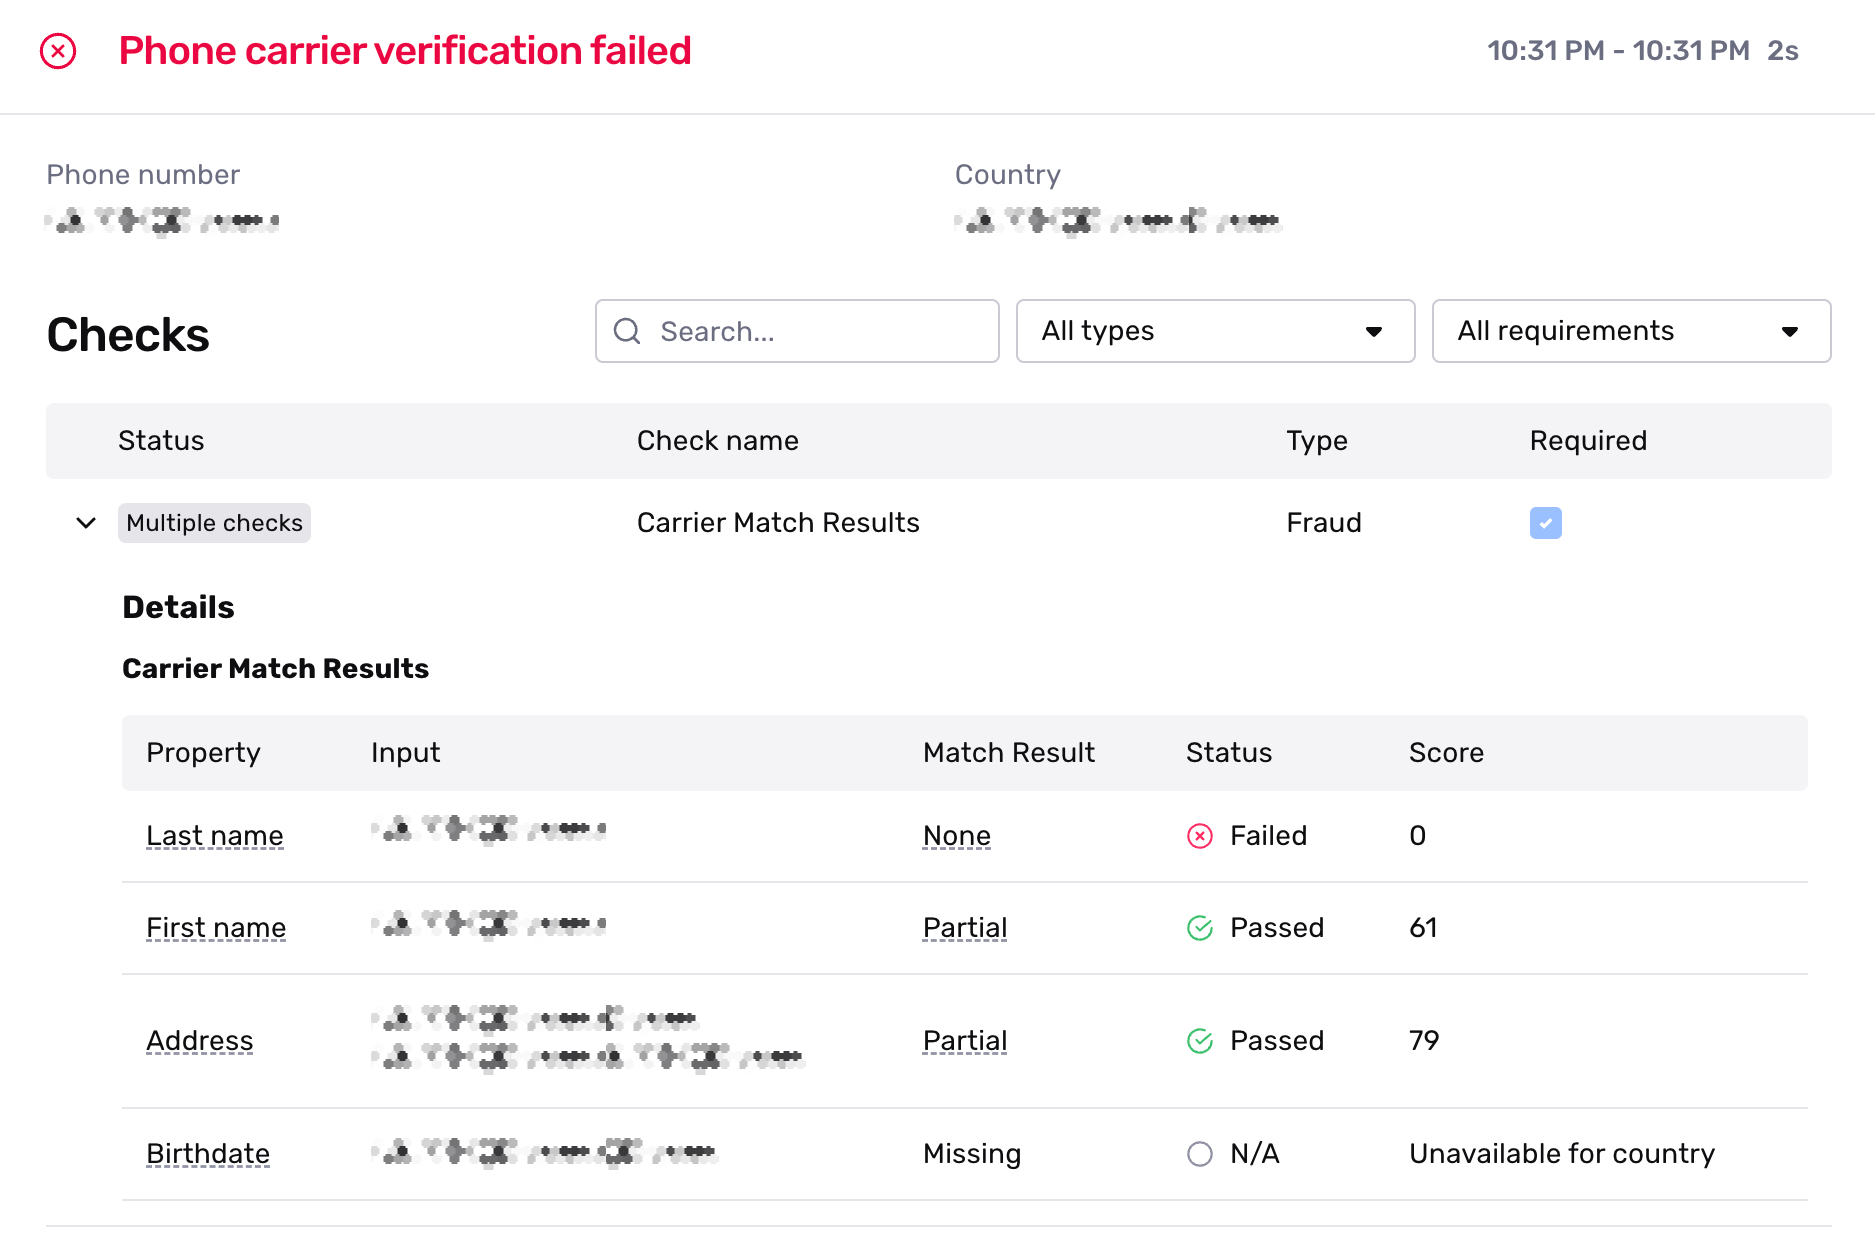Click the Multiple checks status badge
Screen dimensions: 1875x1259
click(x=214, y=523)
